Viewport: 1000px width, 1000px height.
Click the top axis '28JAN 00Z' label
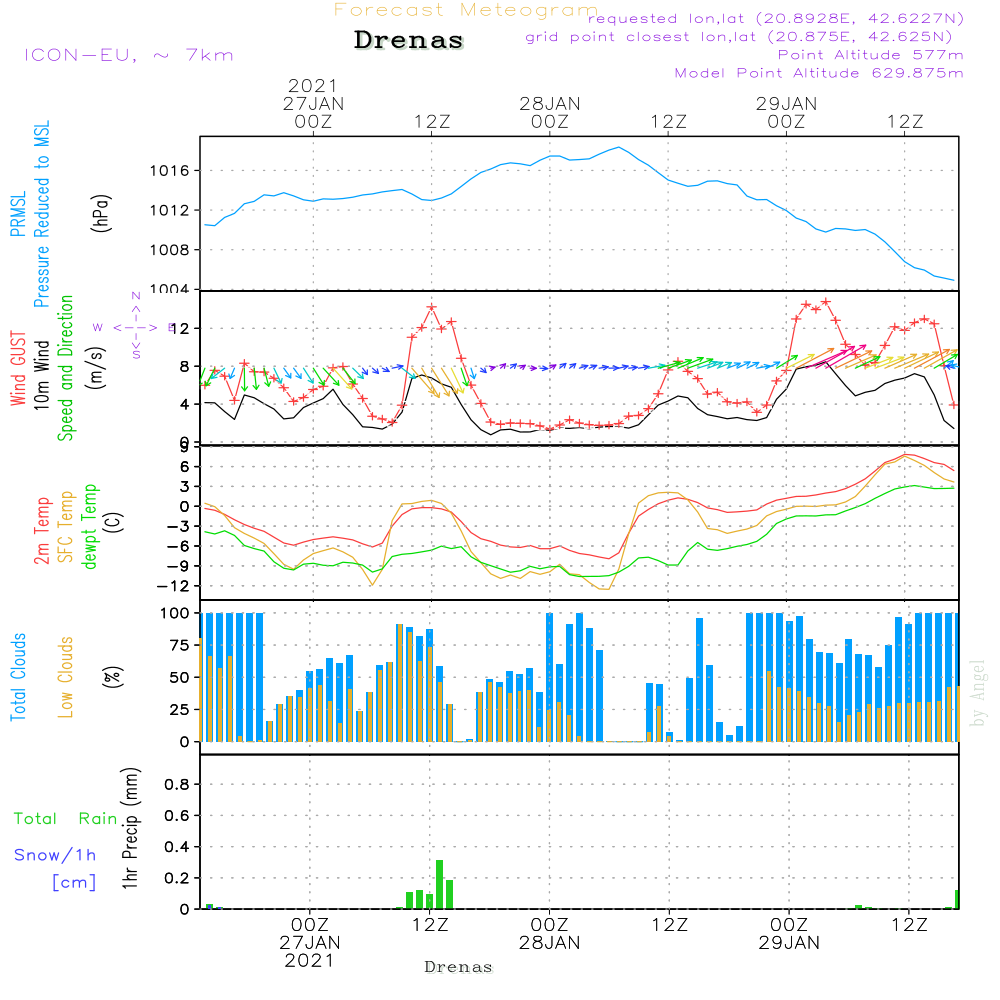tap(550, 112)
